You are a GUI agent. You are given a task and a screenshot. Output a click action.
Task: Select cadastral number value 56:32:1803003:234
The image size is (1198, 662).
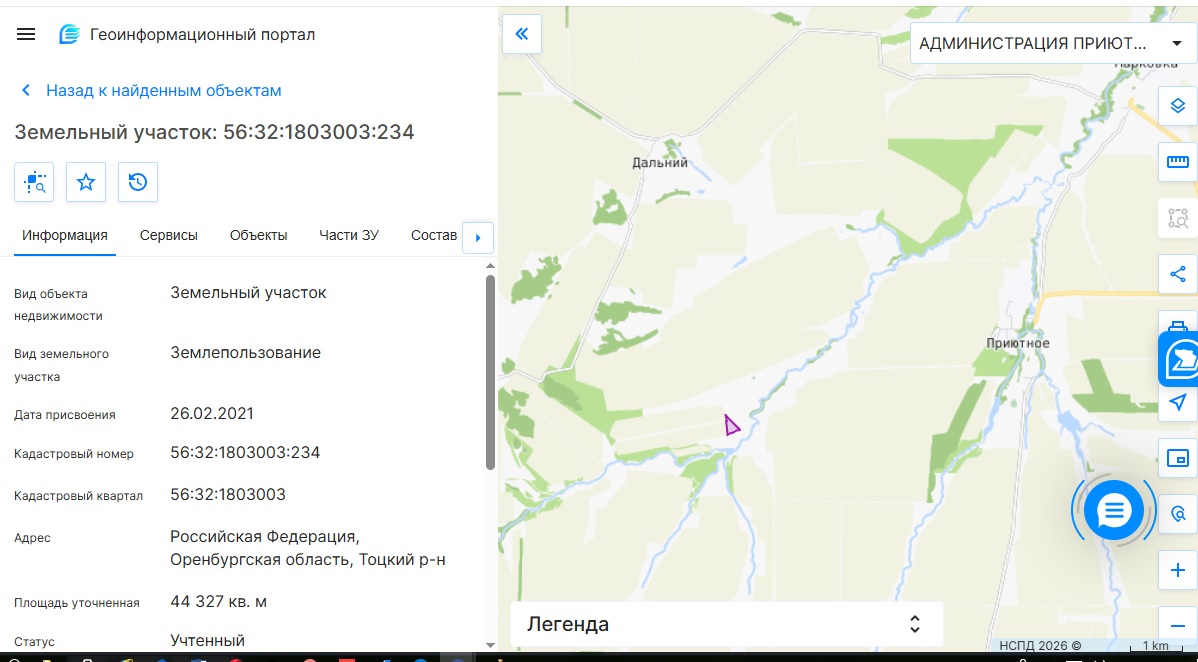pos(245,453)
